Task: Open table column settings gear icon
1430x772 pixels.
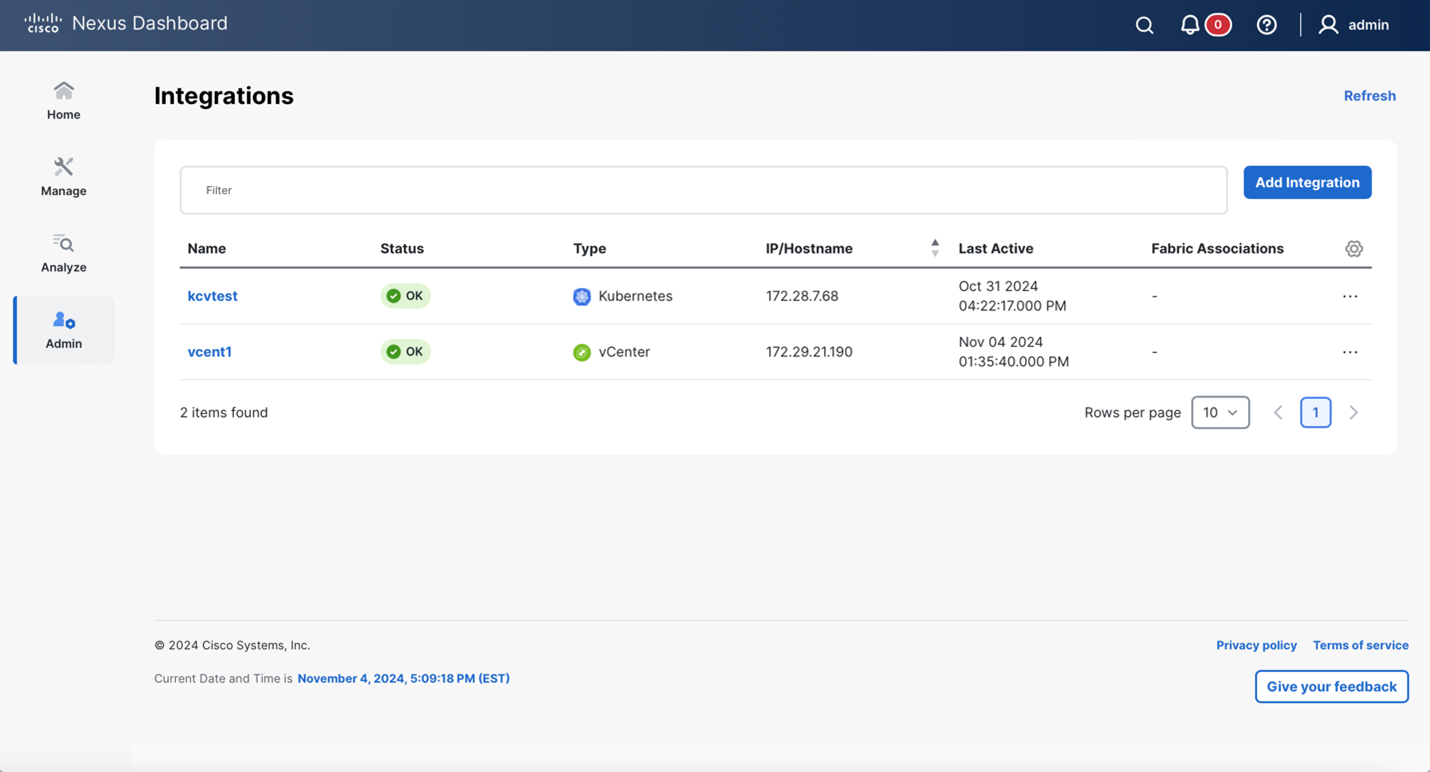Action: click(x=1354, y=249)
